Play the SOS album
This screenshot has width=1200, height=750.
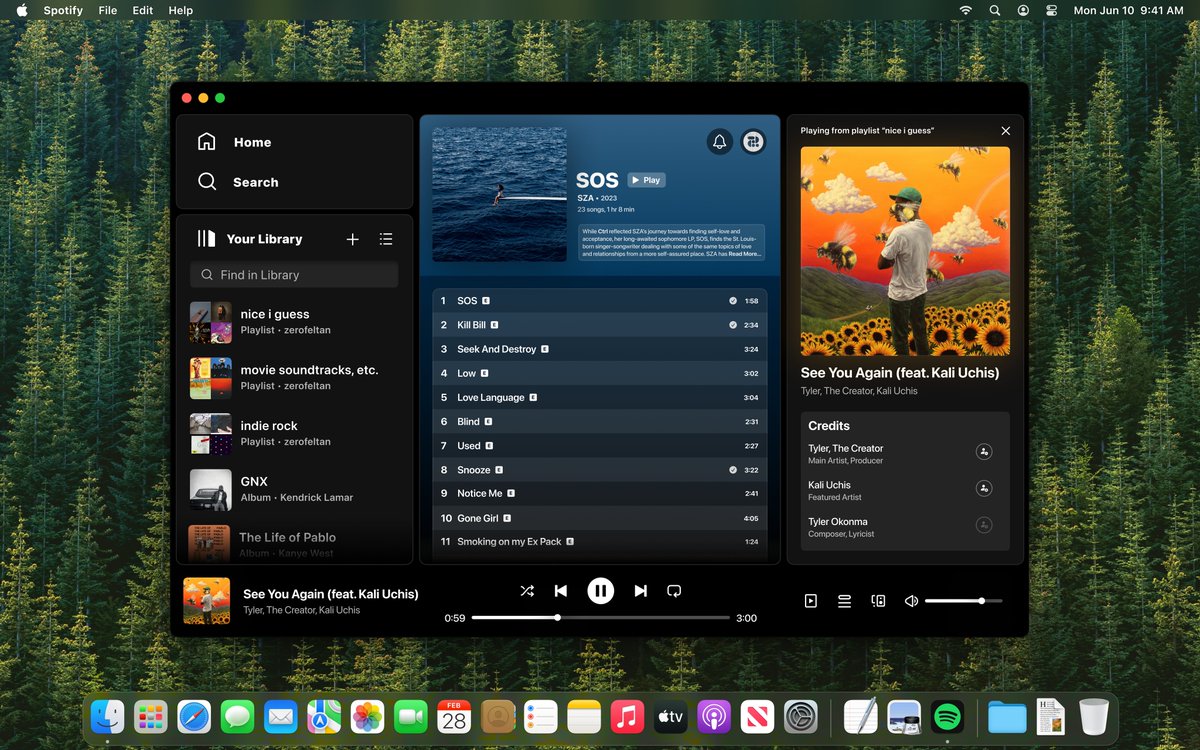pos(646,180)
